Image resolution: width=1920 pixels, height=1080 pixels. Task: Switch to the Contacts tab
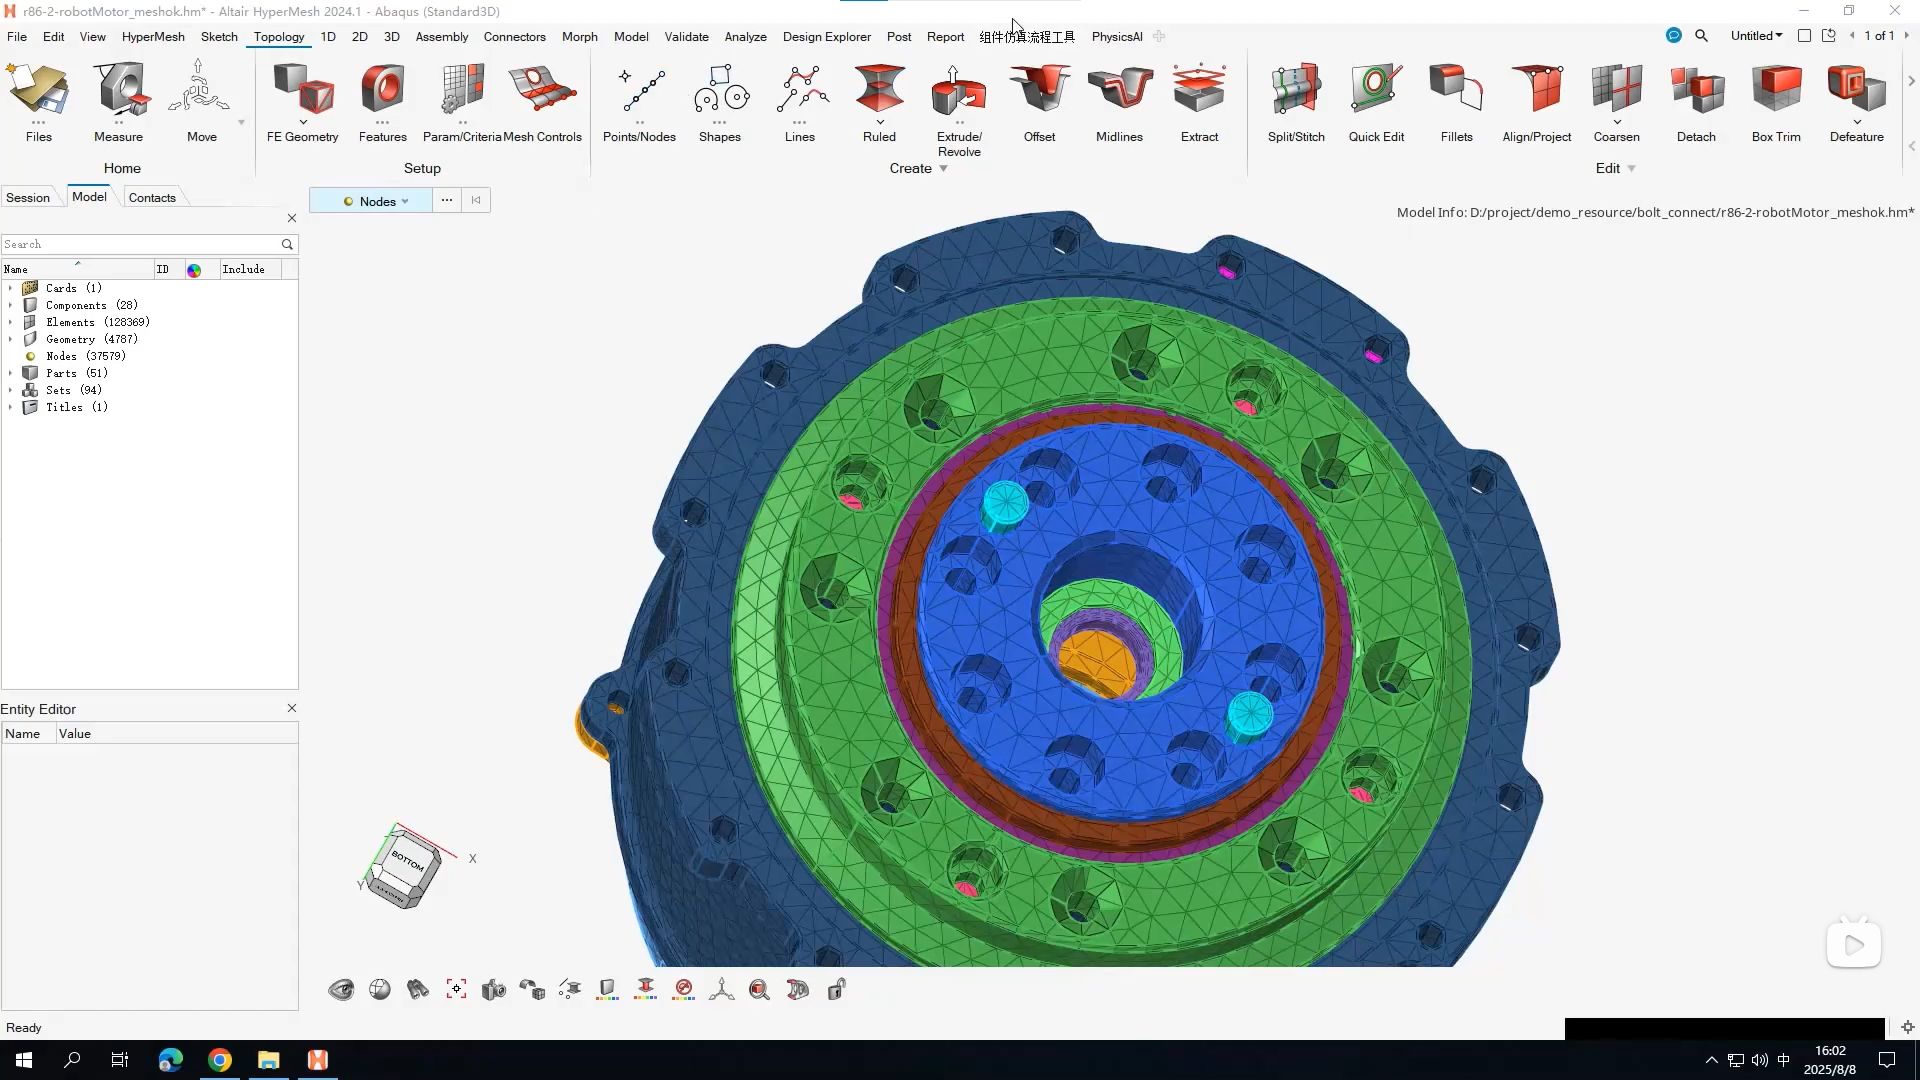pos(152,198)
